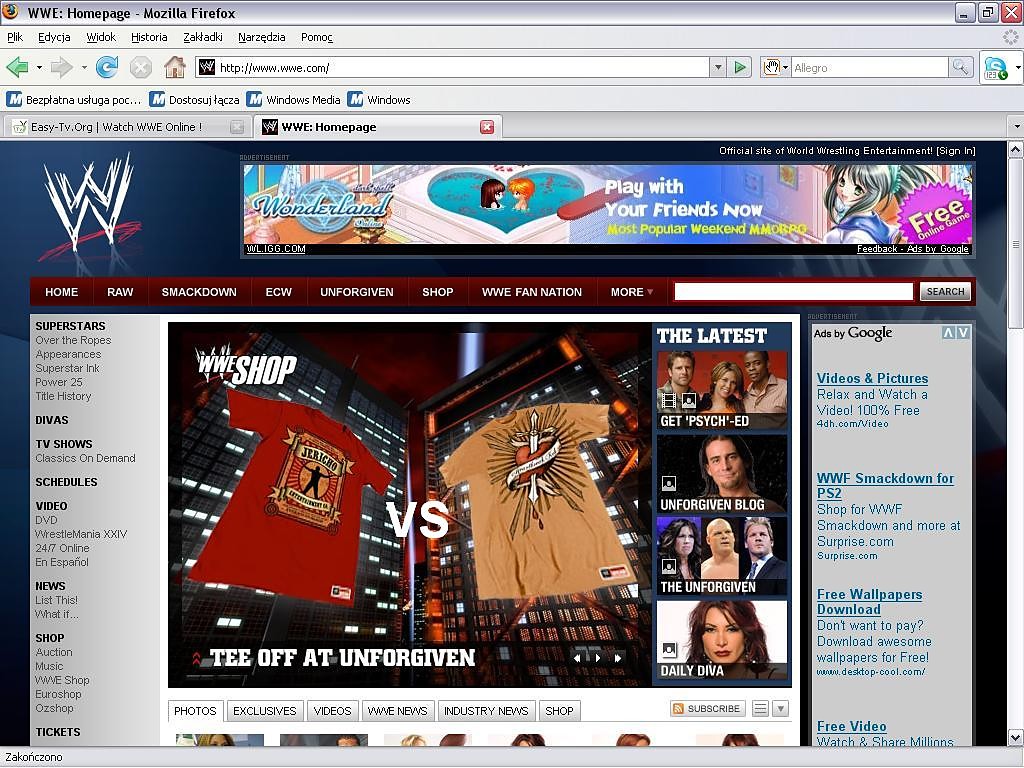1024x768 pixels.
Task: Click the 'Sign In' link at the top
Action: (956, 151)
